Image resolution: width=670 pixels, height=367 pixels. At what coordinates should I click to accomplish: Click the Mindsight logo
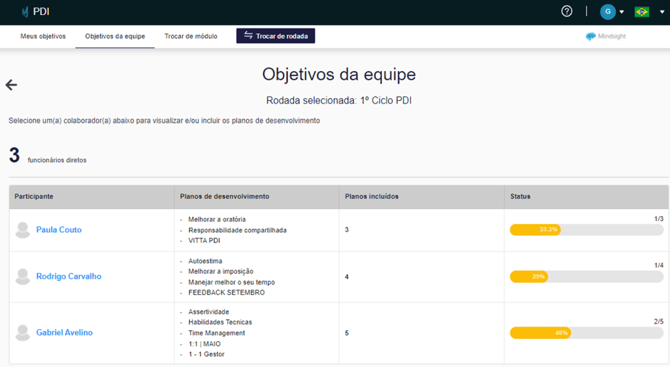coord(606,36)
